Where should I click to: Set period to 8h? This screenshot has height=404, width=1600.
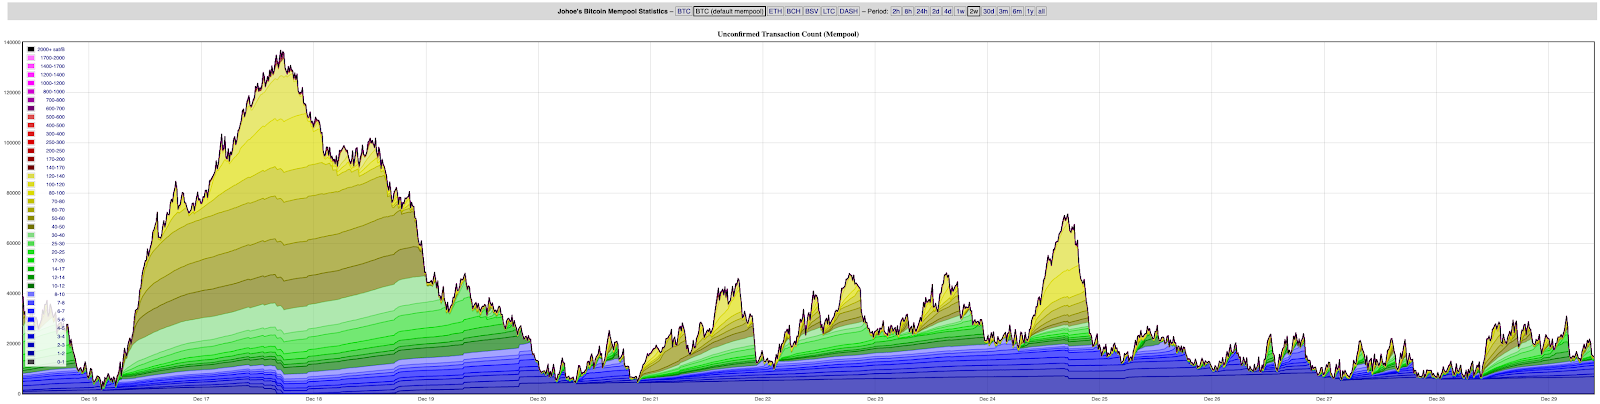pos(908,11)
